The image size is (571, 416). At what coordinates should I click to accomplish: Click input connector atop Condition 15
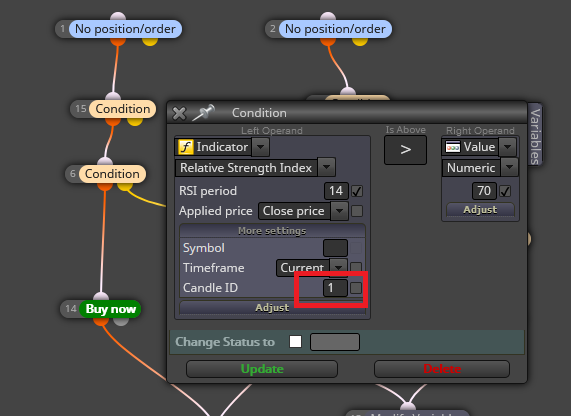113,97
